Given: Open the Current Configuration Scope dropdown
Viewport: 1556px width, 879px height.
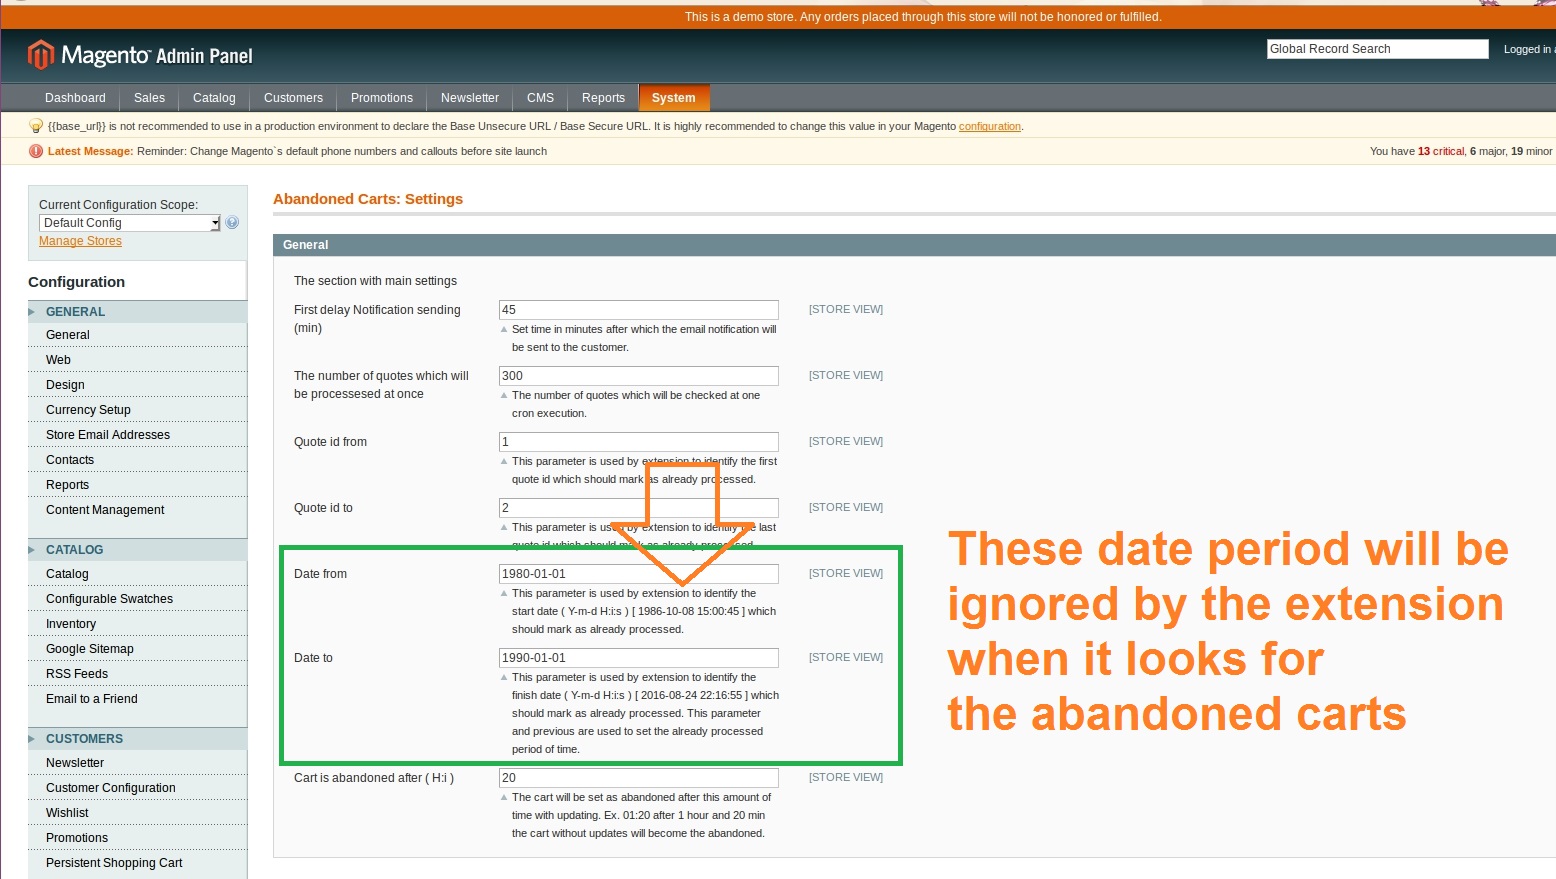Looking at the screenshot, I should click(x=130, y=223).
